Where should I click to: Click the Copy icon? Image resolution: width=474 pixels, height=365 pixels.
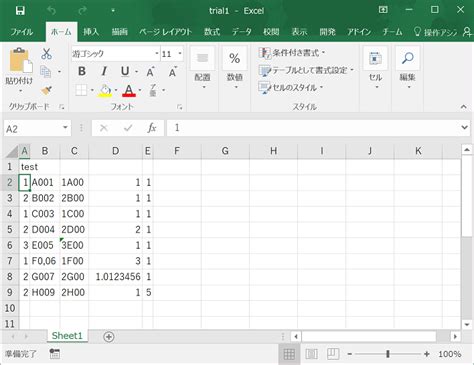46,71
